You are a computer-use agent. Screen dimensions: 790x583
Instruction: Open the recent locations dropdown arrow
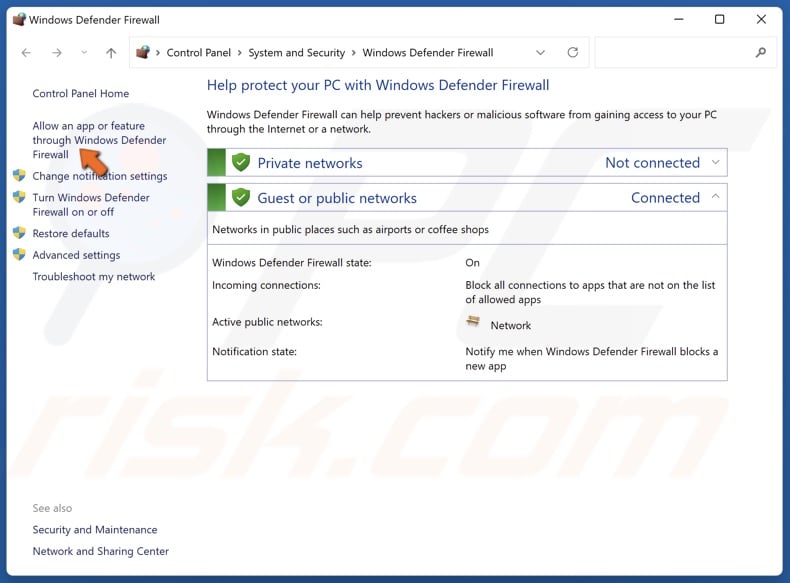coord(84,52)
